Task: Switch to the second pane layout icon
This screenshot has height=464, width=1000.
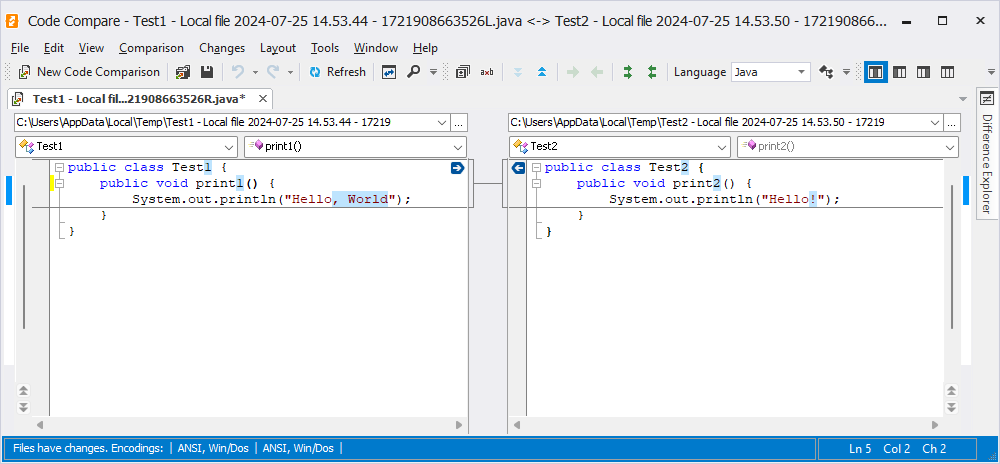Action: coord(899,72)
